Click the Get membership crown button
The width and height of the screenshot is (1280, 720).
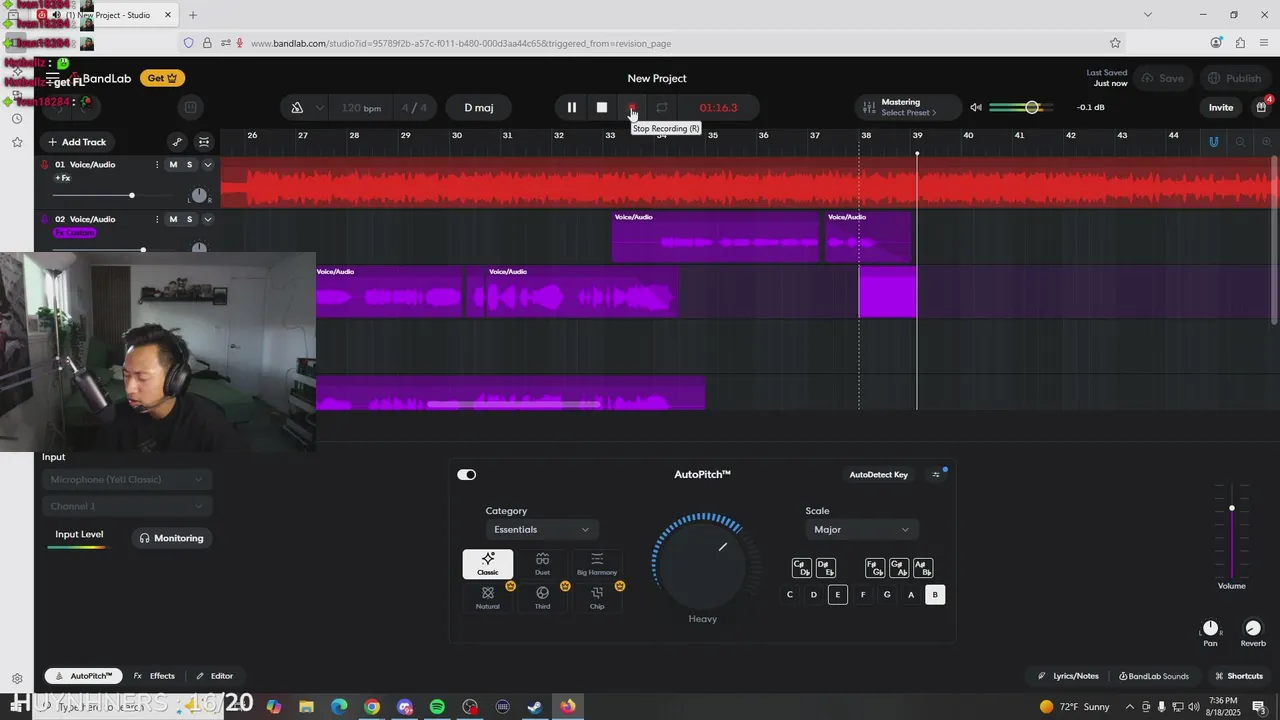(x=162, y=78)
